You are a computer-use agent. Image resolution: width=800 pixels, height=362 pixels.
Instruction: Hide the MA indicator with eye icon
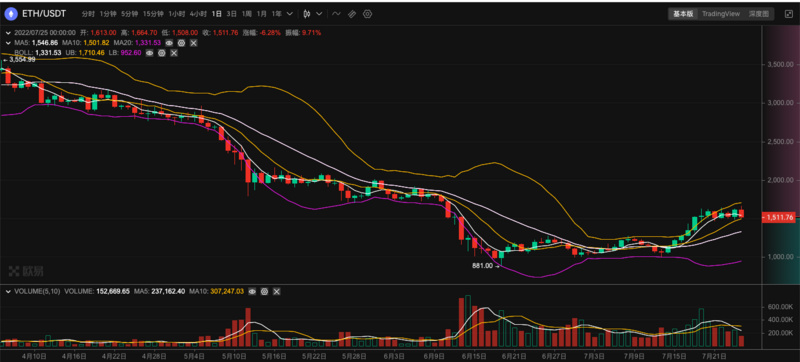click(x=169, y=43)
